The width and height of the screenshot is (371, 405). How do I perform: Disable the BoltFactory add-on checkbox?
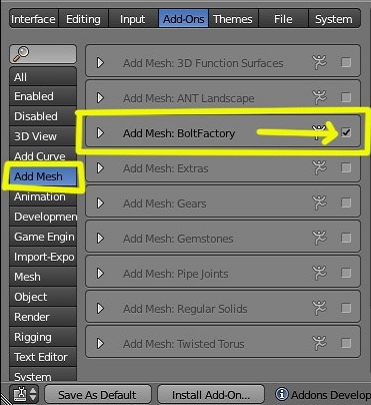click(346, 133)
